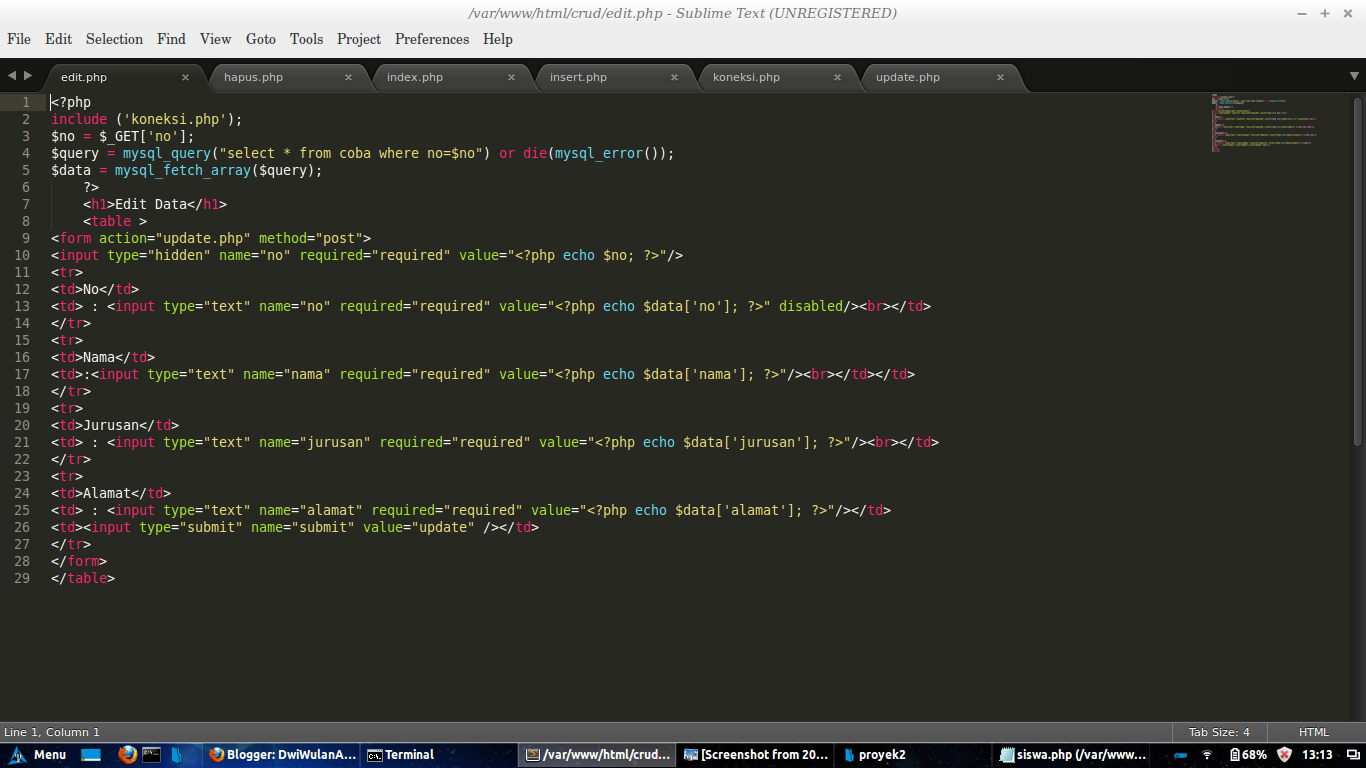Click the blue network tray icon
The width and height of the screenshot is (1366, 768).
pyautogui.click(x=1182, y=755)
